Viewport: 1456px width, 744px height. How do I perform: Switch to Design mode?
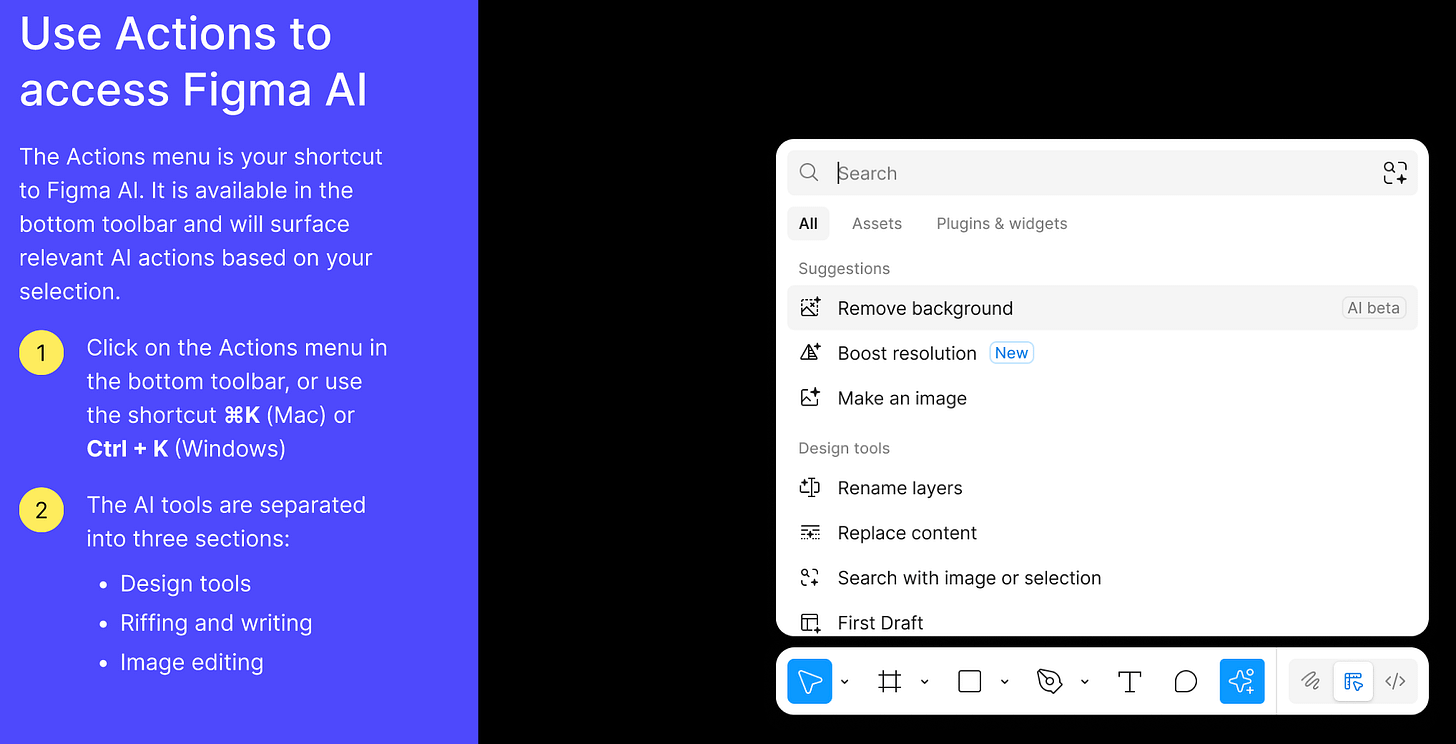click(x=1354, y=681)
